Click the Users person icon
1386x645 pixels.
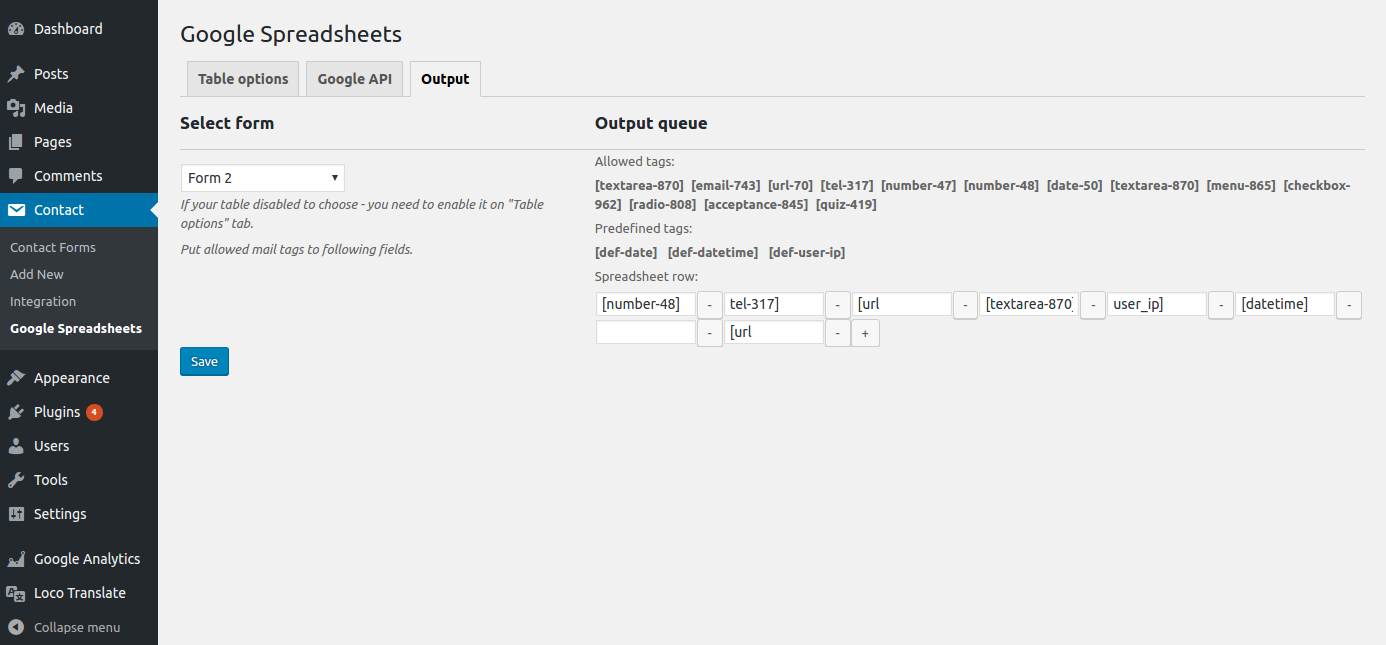pos(16,446)
